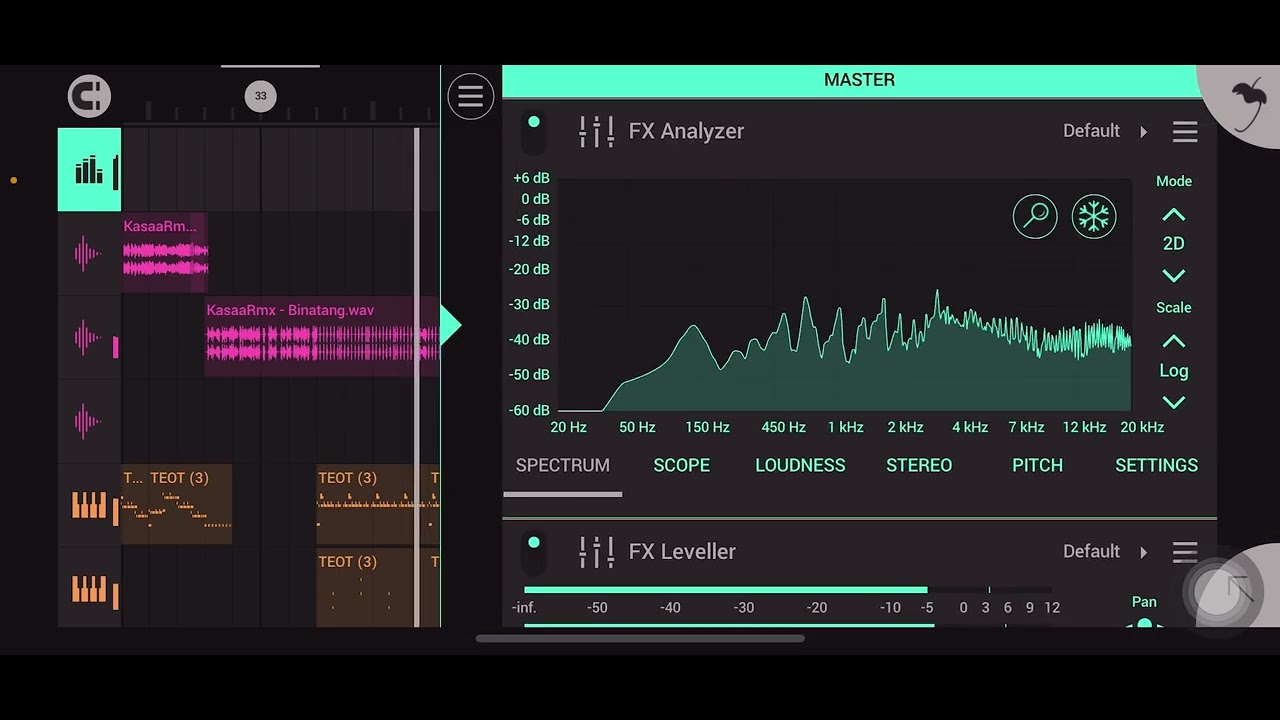The width and height of the screenshot is (1280, 720).
Task: Collapse the panel with the teal triangle arrow
Action: 451,325
